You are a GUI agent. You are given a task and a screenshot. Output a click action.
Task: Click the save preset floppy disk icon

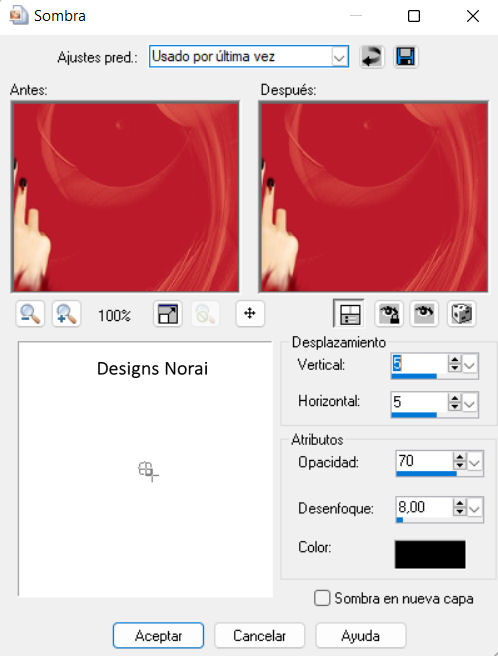406,56
